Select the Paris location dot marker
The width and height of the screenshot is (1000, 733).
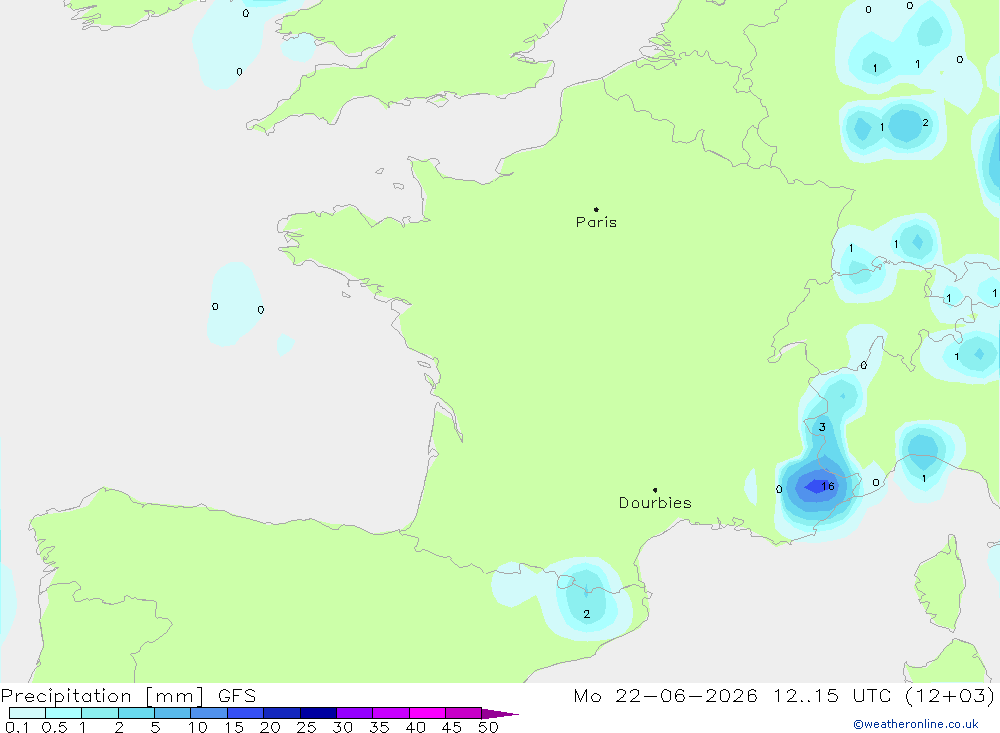pyautogui.click(x=596, y=209)
